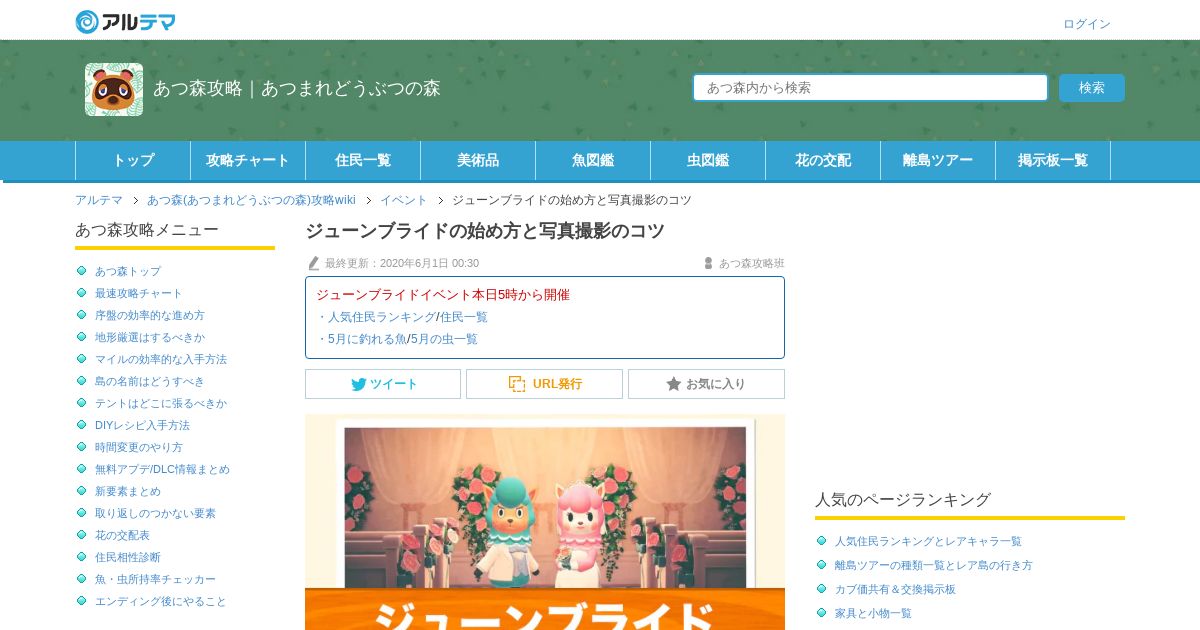Open エンディング後にやること in sidebar
Image resolution: width=1200 pixels, height=630 pixels.
(161, 601)
